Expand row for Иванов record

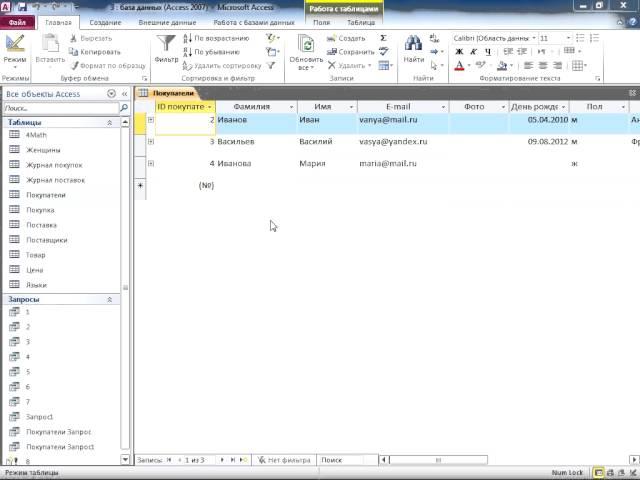tap(151, 120)
